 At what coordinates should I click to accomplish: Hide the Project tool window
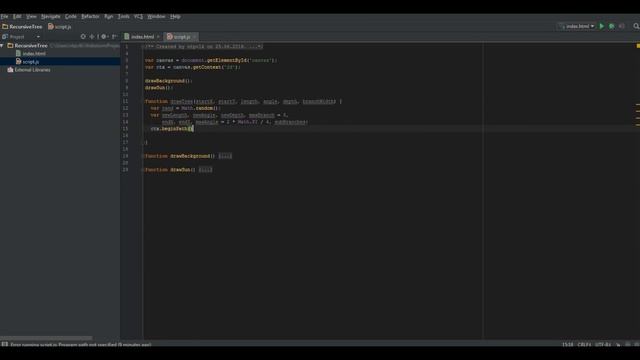[x=115, y=36]
